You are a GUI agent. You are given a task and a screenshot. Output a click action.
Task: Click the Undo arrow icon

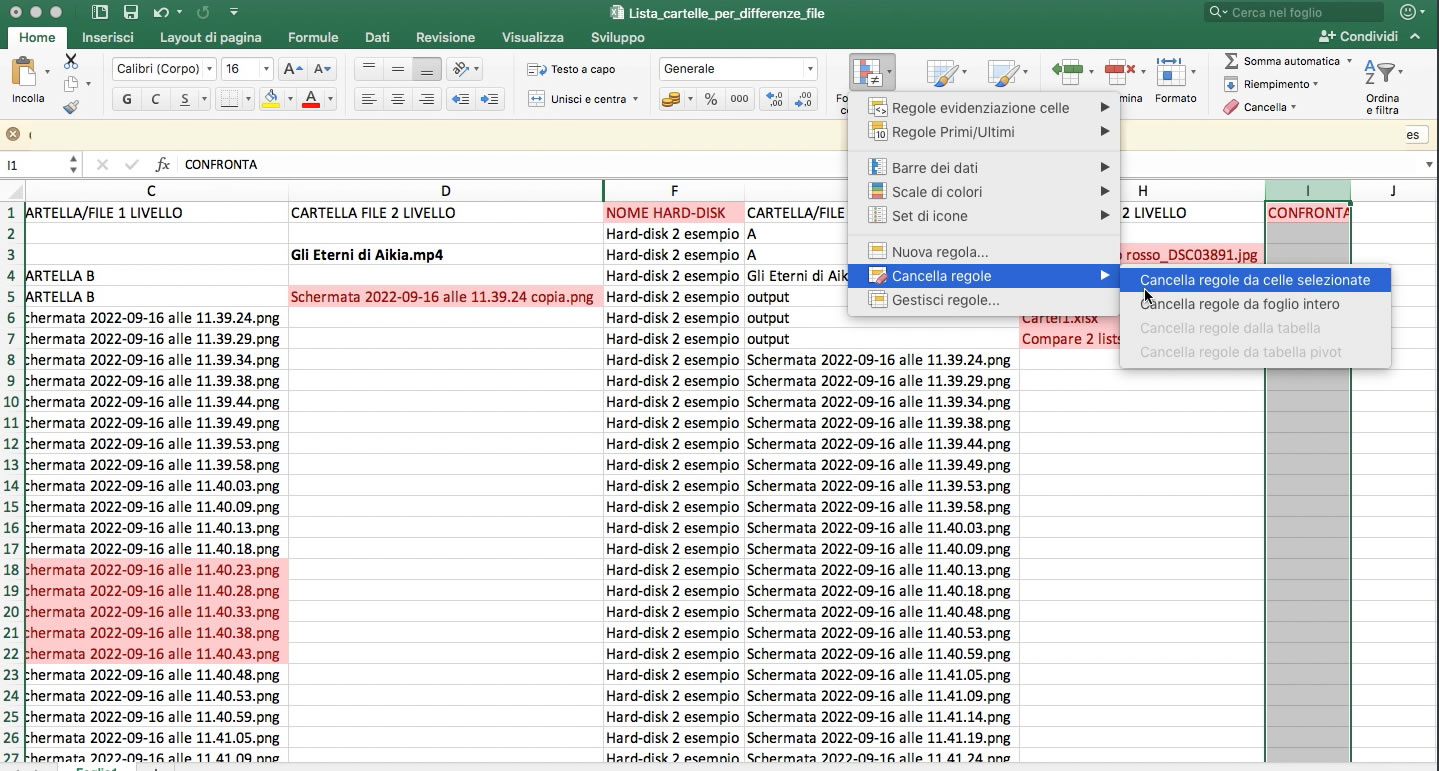pyautogui.click(x=161, y=13)
